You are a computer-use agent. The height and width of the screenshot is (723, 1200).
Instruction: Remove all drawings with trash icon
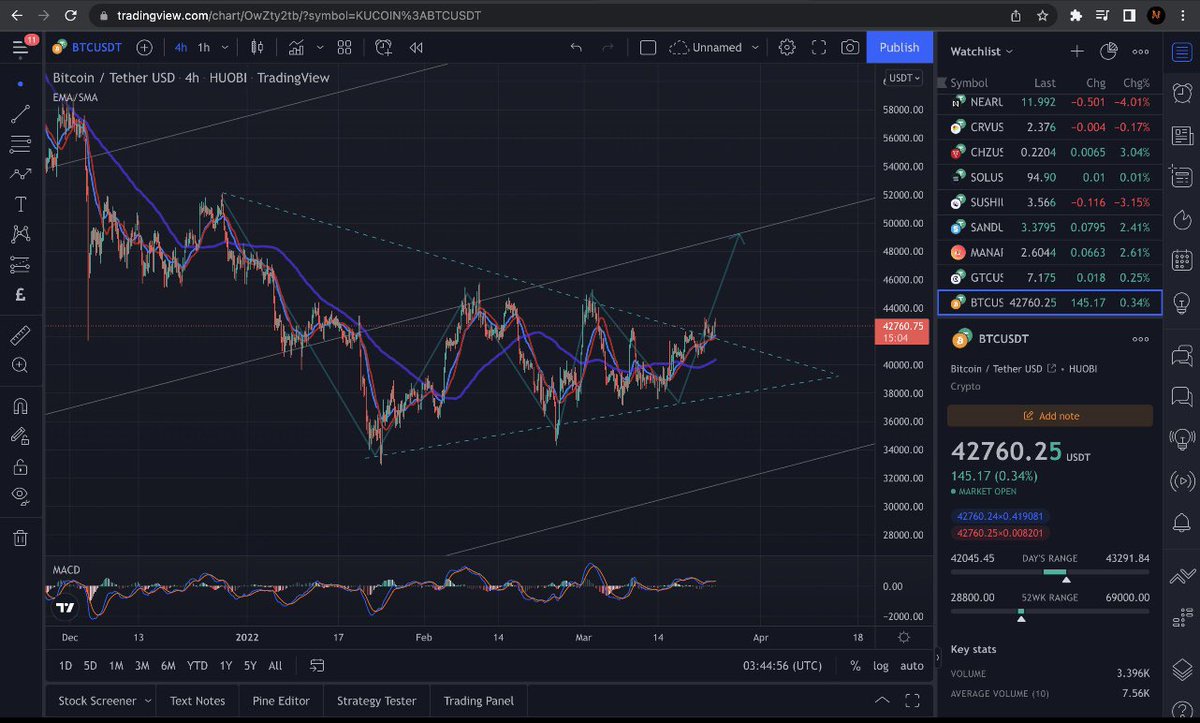point(20,538)
